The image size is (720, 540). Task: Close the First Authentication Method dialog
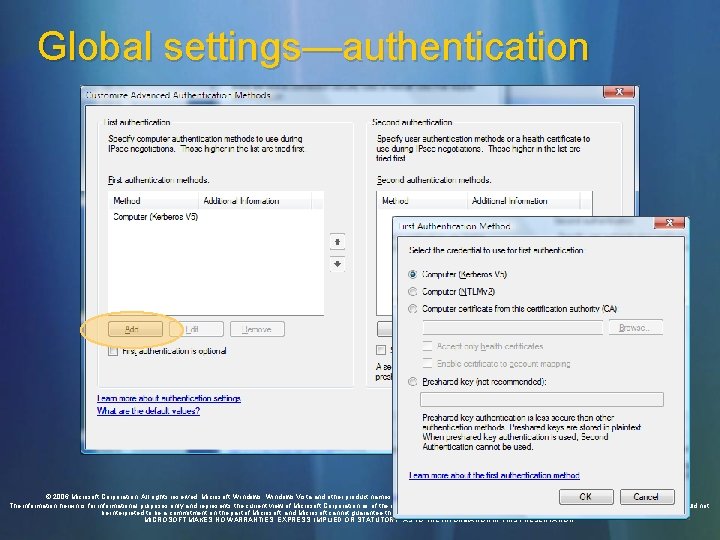669,223
